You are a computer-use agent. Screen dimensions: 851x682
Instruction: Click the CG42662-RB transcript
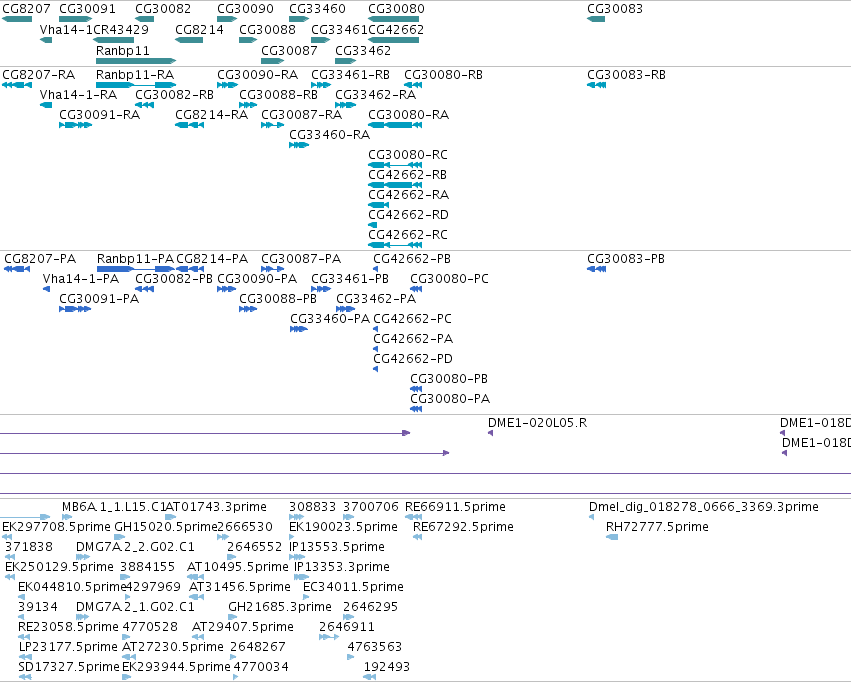pos(395,185)
